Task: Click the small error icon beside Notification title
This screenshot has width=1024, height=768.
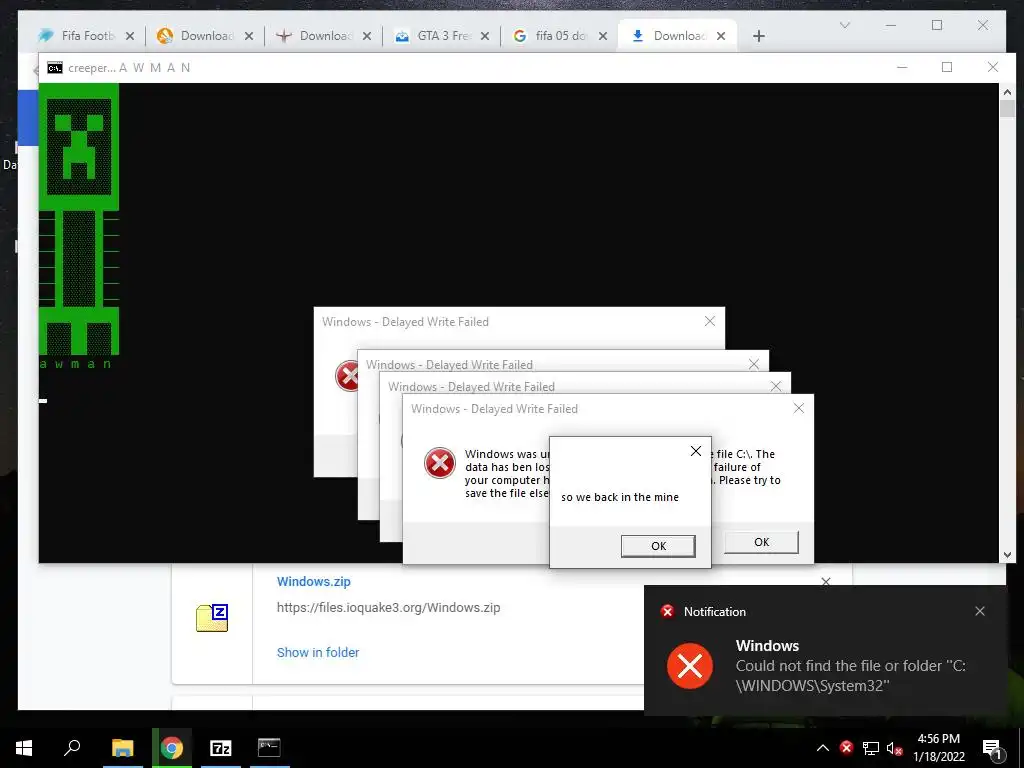Action: (x=667, y=611)
